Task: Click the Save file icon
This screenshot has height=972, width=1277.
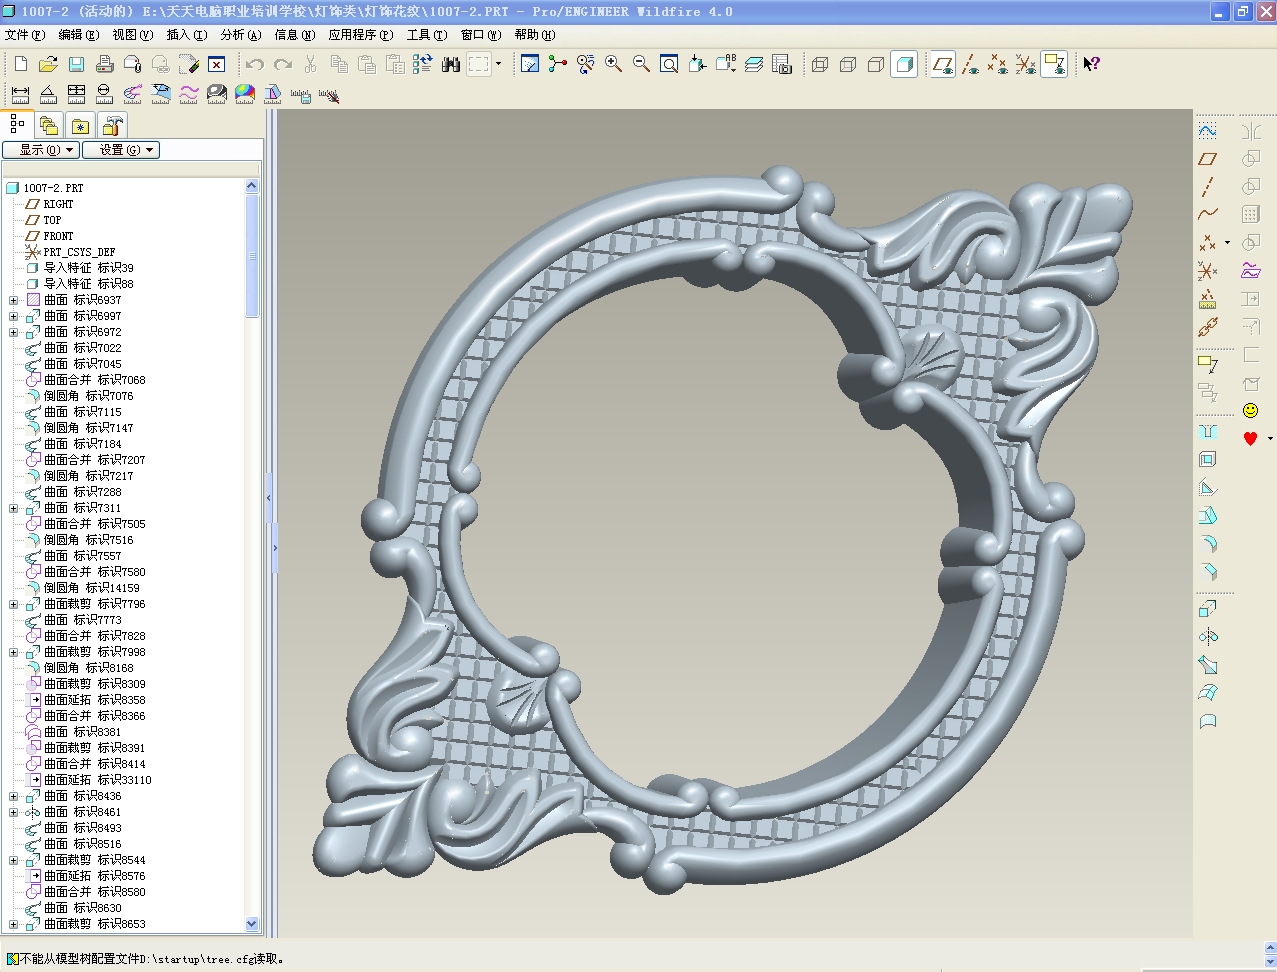Action: tap(76, 64)
